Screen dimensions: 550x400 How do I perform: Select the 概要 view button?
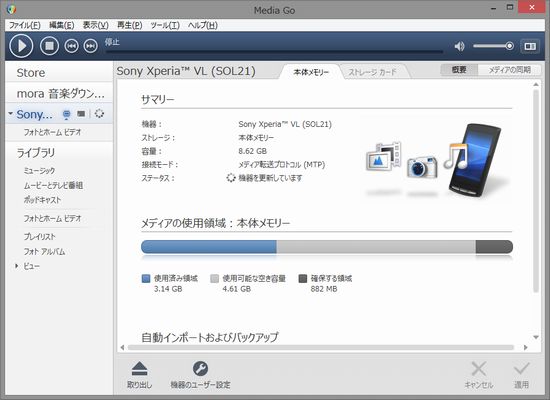point(459,69)
